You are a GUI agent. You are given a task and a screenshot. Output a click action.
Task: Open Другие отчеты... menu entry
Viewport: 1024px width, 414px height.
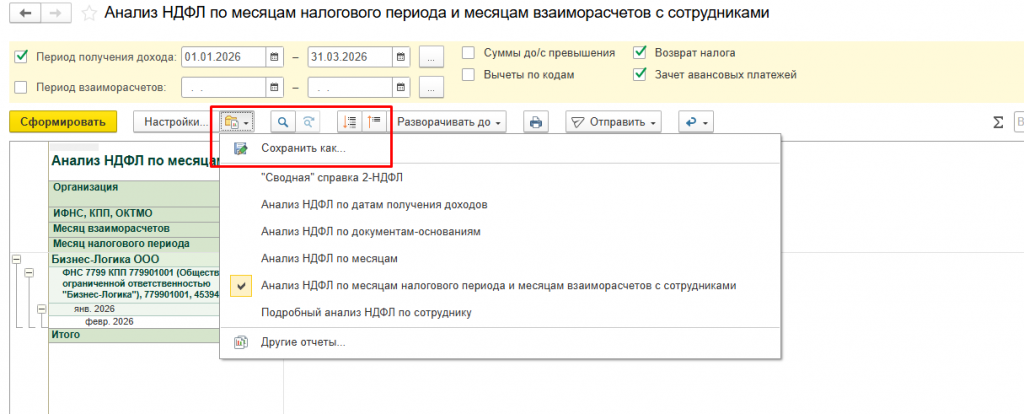coord(500,342)
